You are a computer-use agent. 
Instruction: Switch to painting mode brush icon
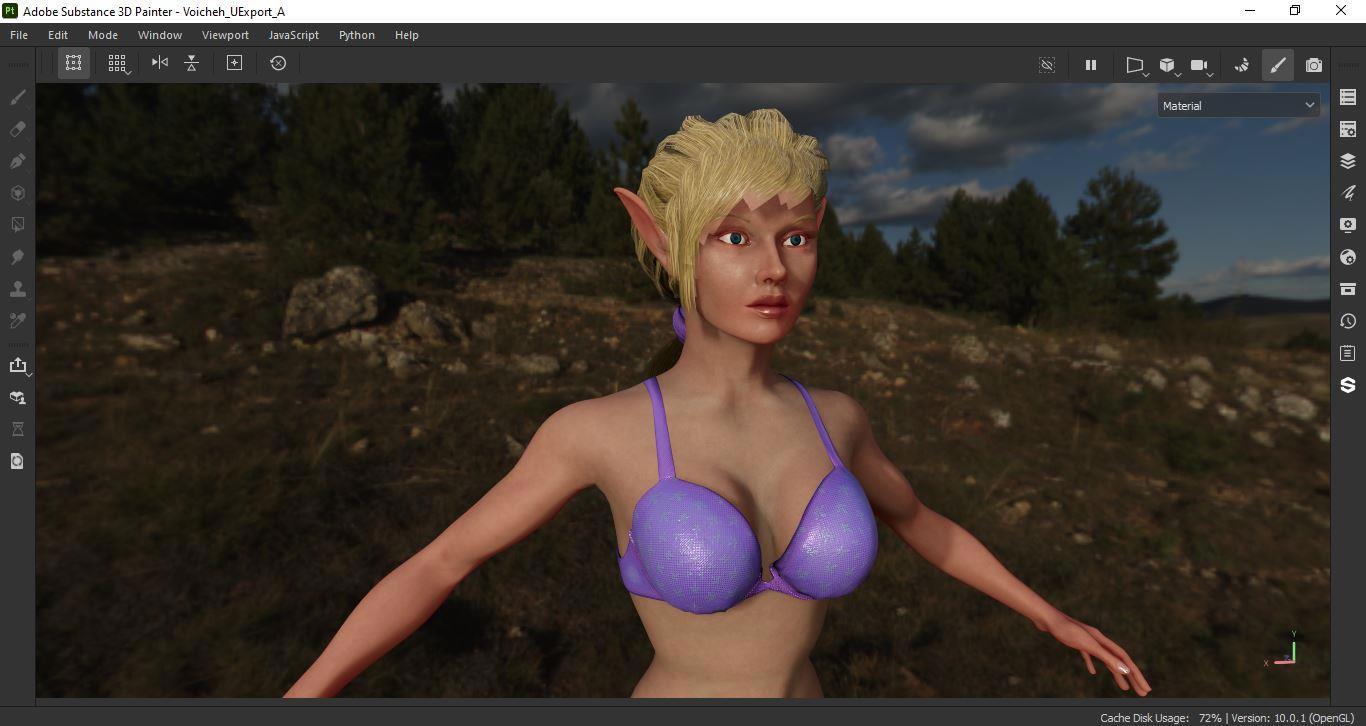pyautogui.click(x=1278, y=65)
